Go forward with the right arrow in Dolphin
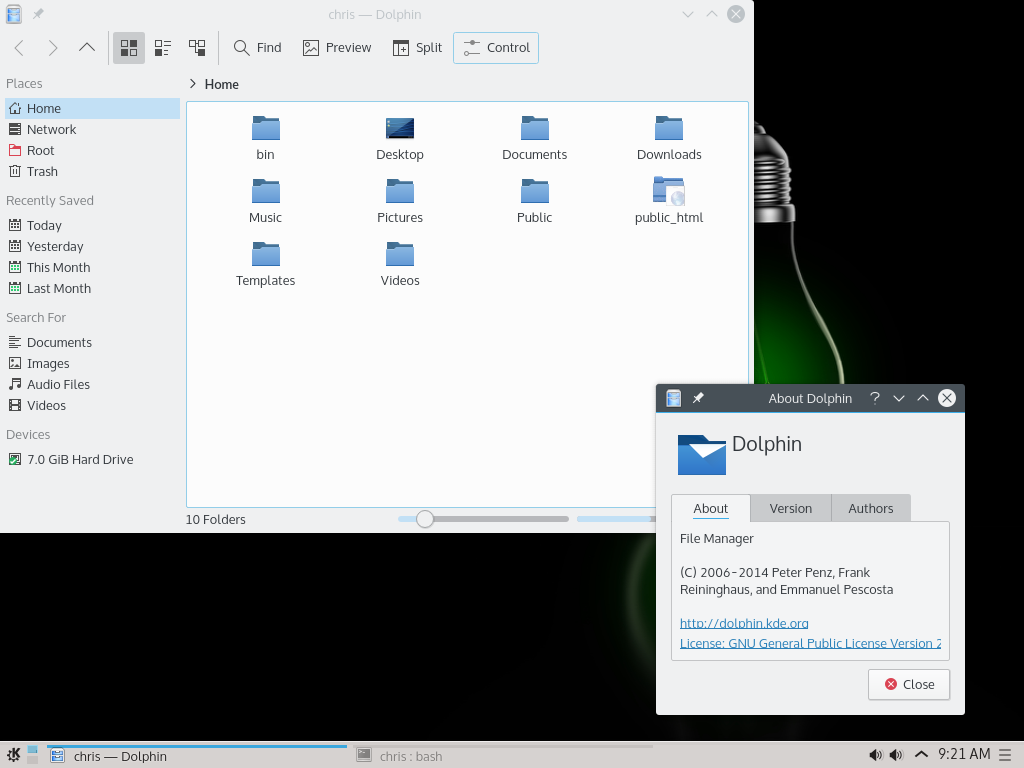This screenshot has height=768, width=1024. point(53,48)
